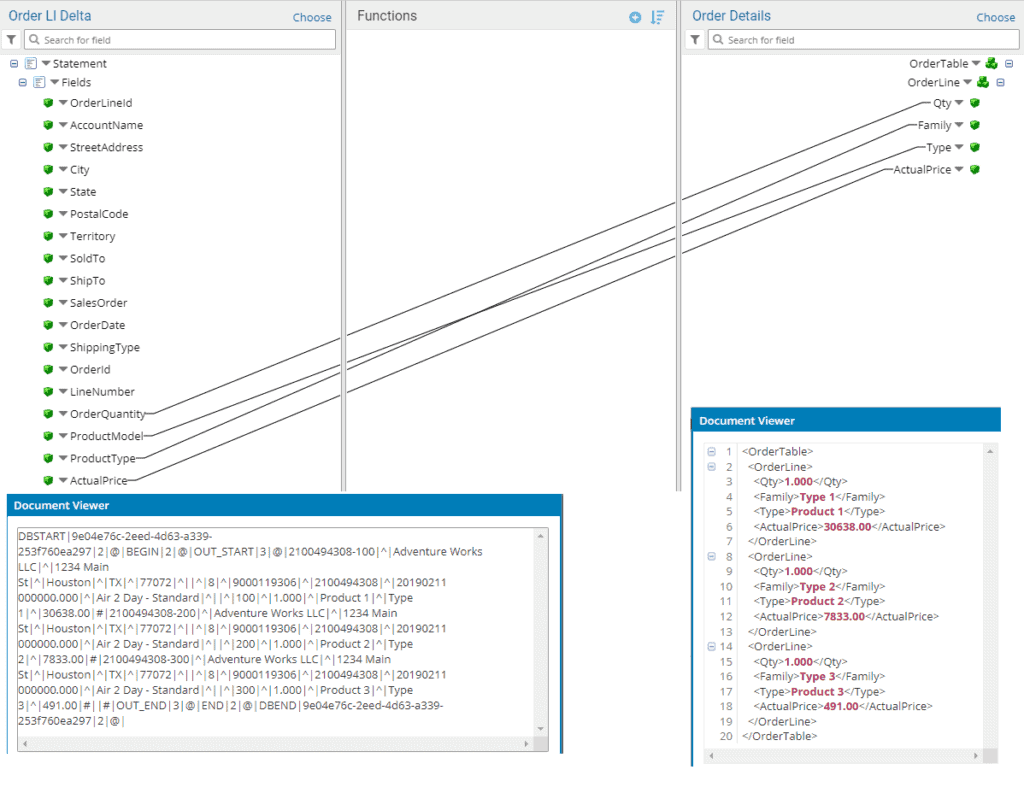Click the green cube icon beside OrderDate
The width and height of the screenshot is (1024, 793).
[48, 325]
